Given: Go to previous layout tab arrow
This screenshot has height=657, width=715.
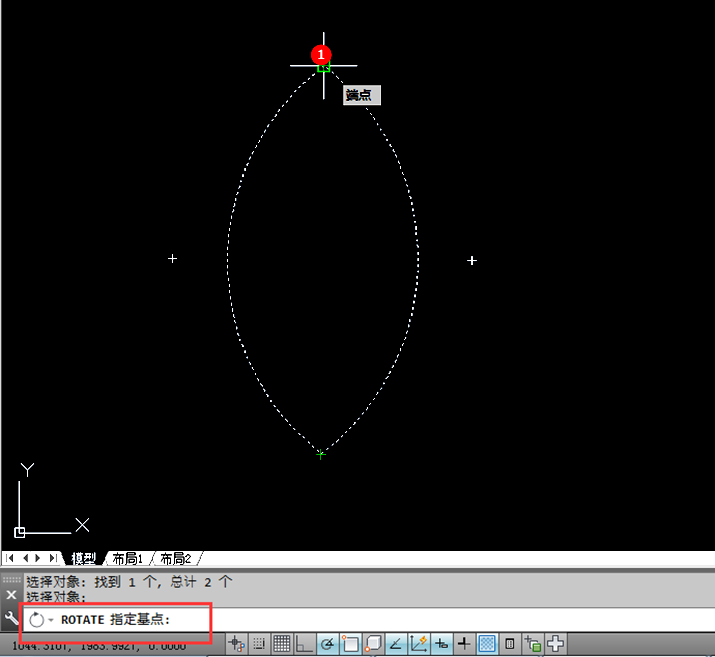Looking at the screenshot, I should coord(25,558).
